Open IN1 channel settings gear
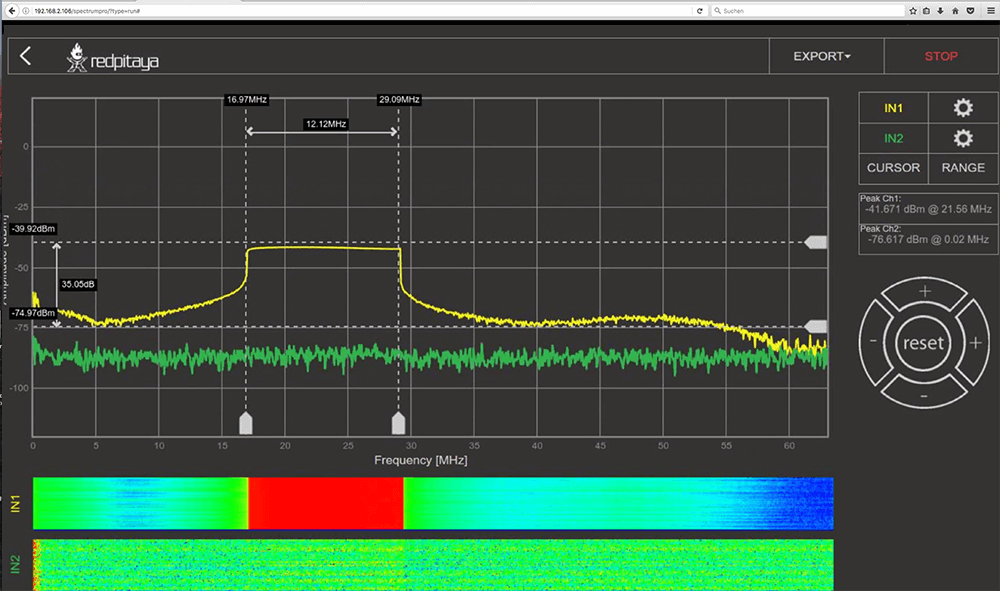Viewport: 1000px width, 591px height. point(963,108)
